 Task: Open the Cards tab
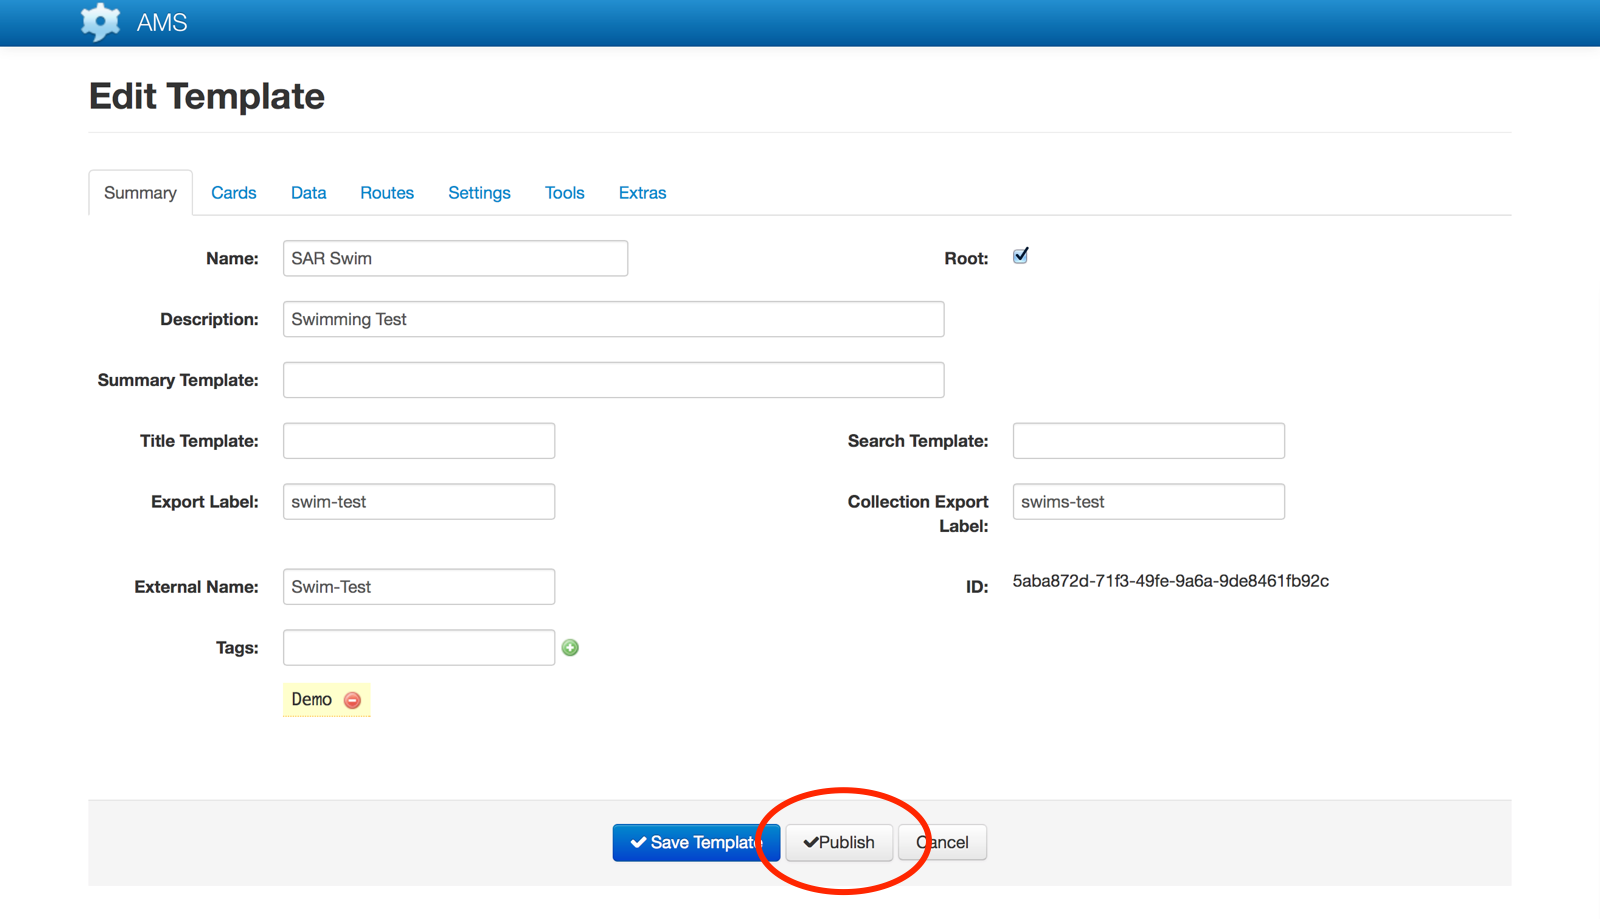pyautogui.click(x=234, y=193)
